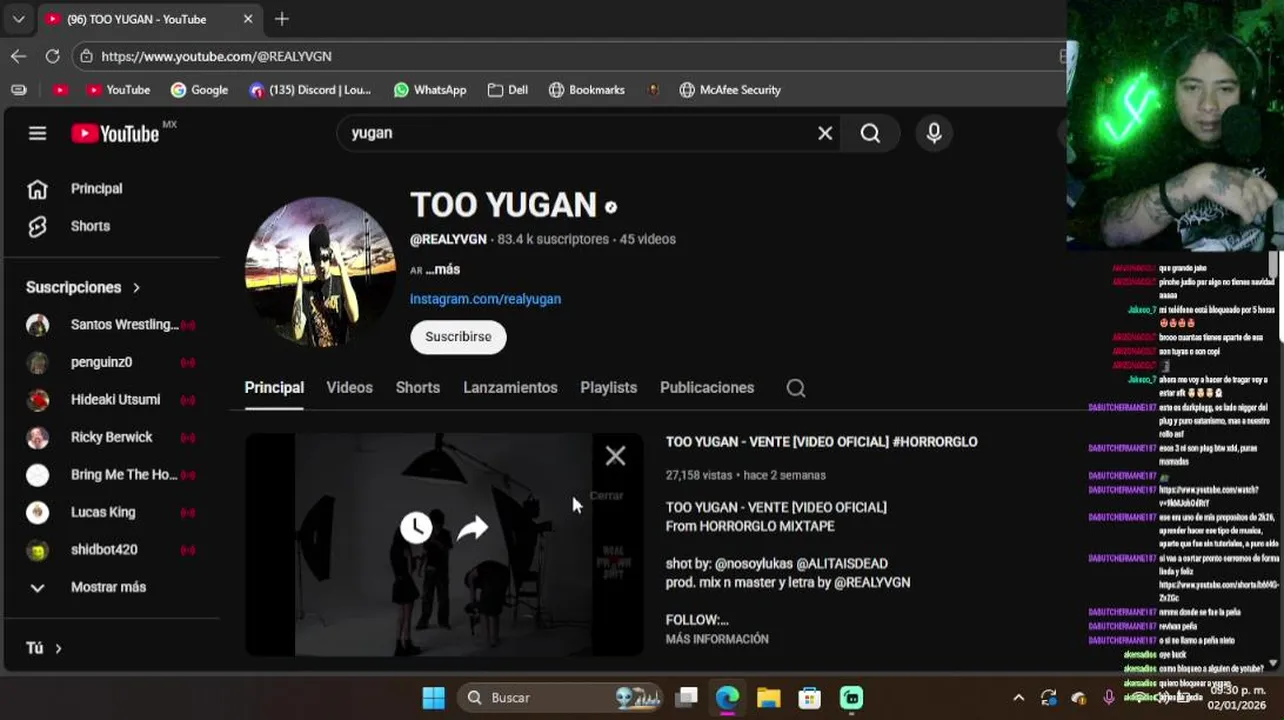Viewport: 1284px width, 720px height.
Task: Open Windows Start menu
Action: pos(433,698)
